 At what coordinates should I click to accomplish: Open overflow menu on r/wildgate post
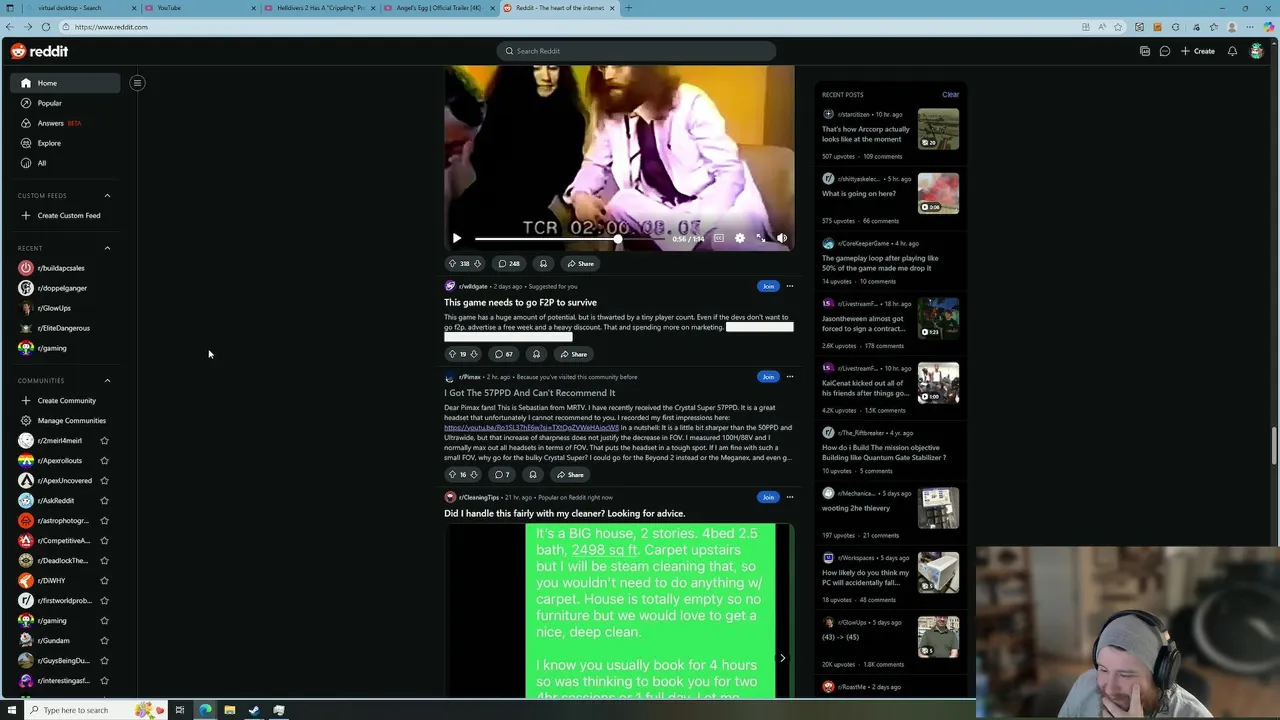(x=789, y=286)
